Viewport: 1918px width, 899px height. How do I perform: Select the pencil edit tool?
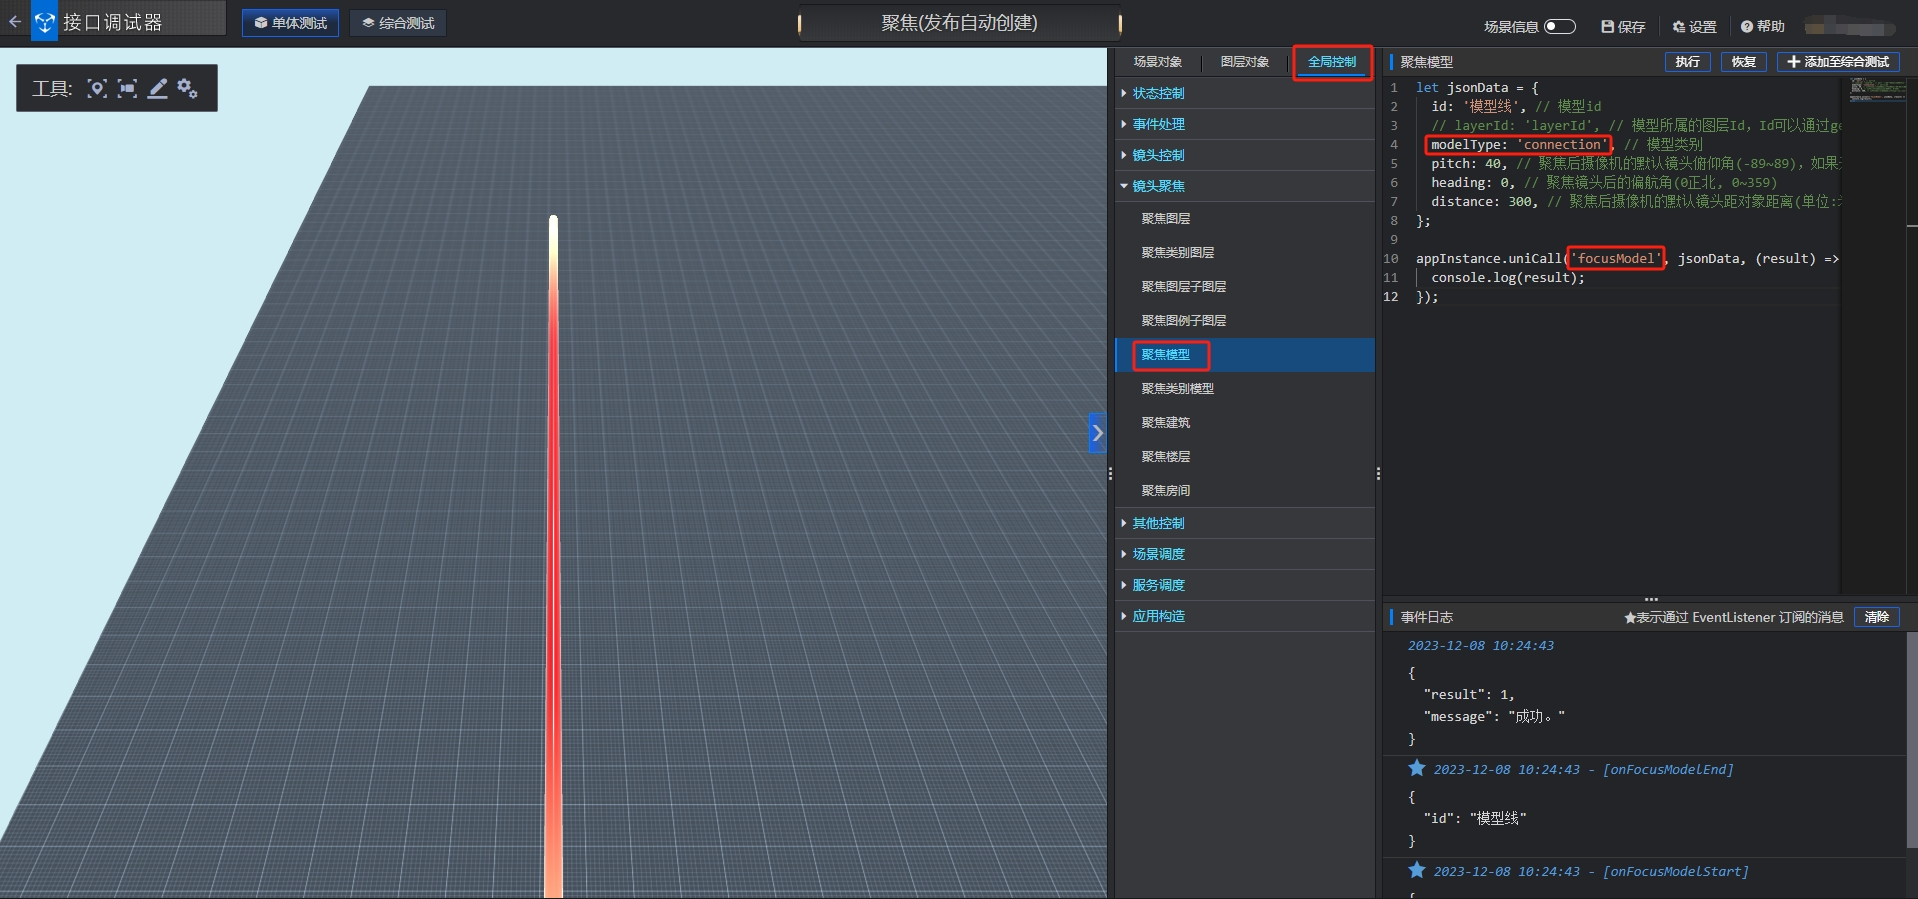pyautogui.click(x=158, y=89)
